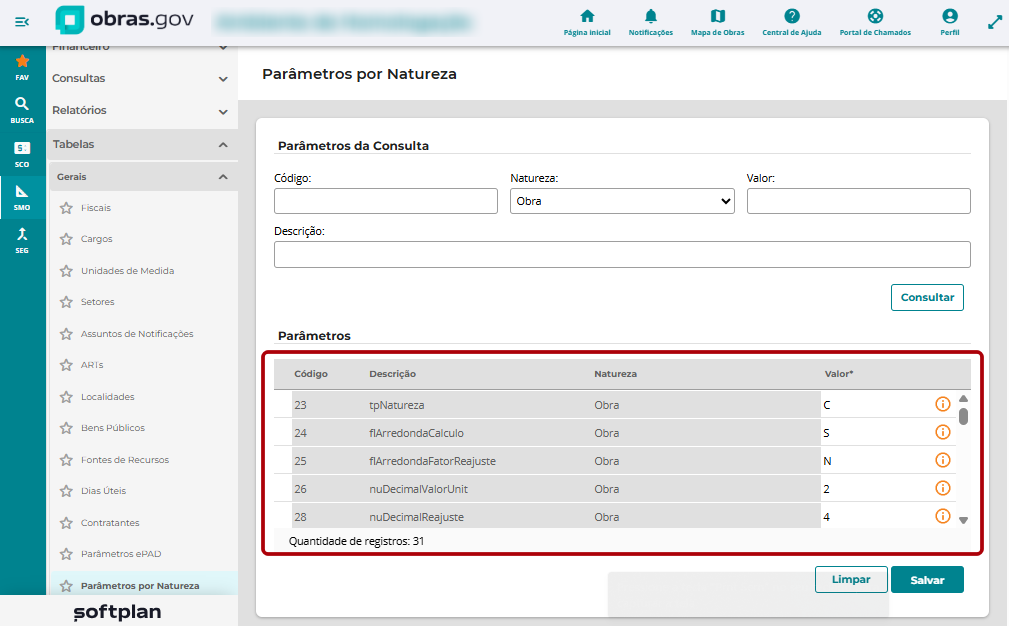Collapse the sidebar with the menu icon
This screenshot has height=626, width=1009.
pyautogui.click(x=22, y=22)
